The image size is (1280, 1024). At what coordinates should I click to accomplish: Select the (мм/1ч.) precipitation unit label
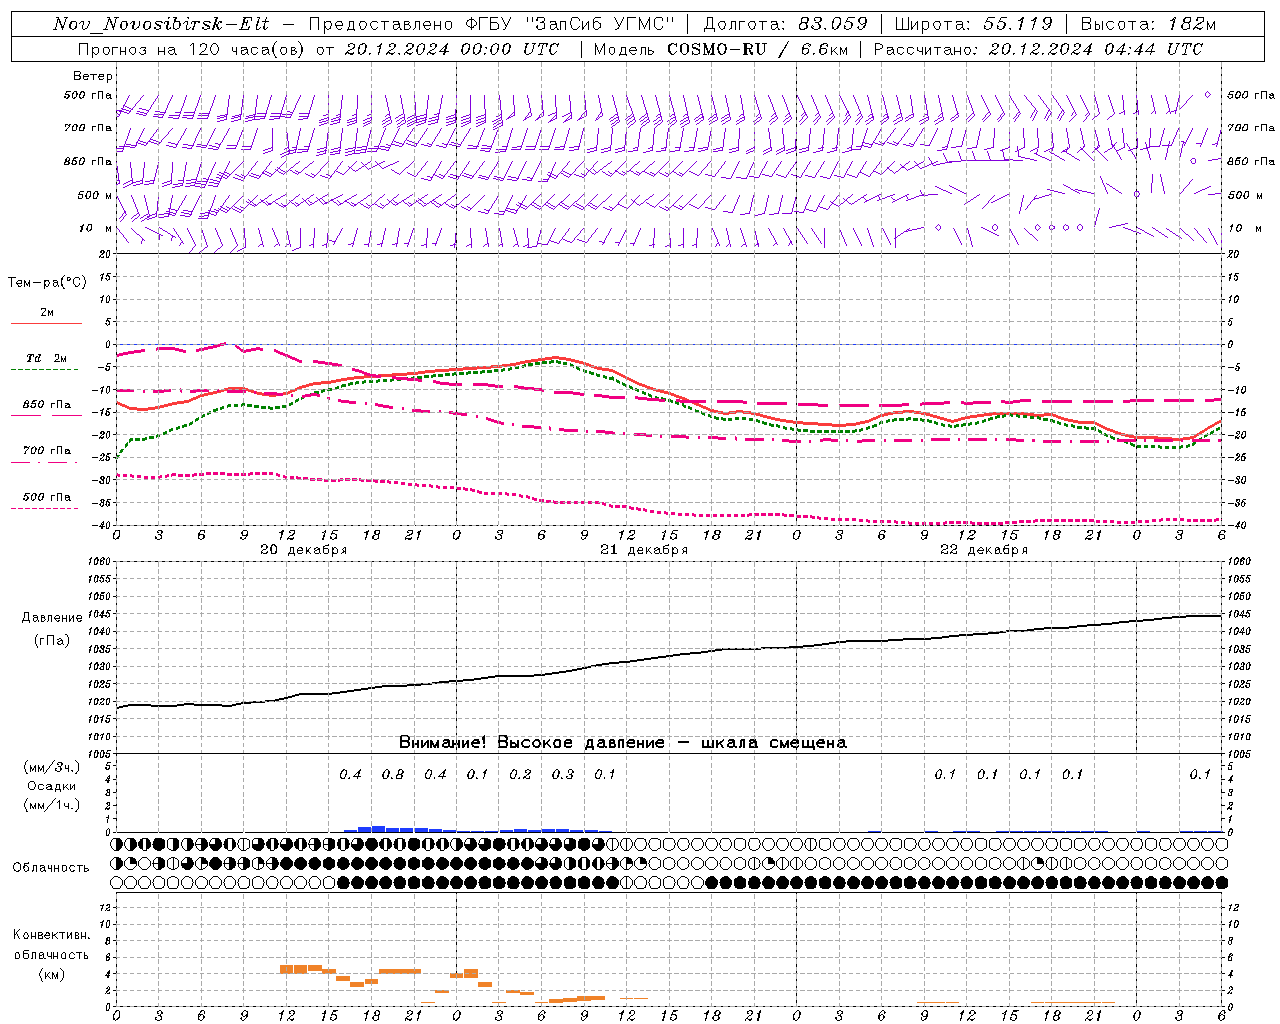51,805
